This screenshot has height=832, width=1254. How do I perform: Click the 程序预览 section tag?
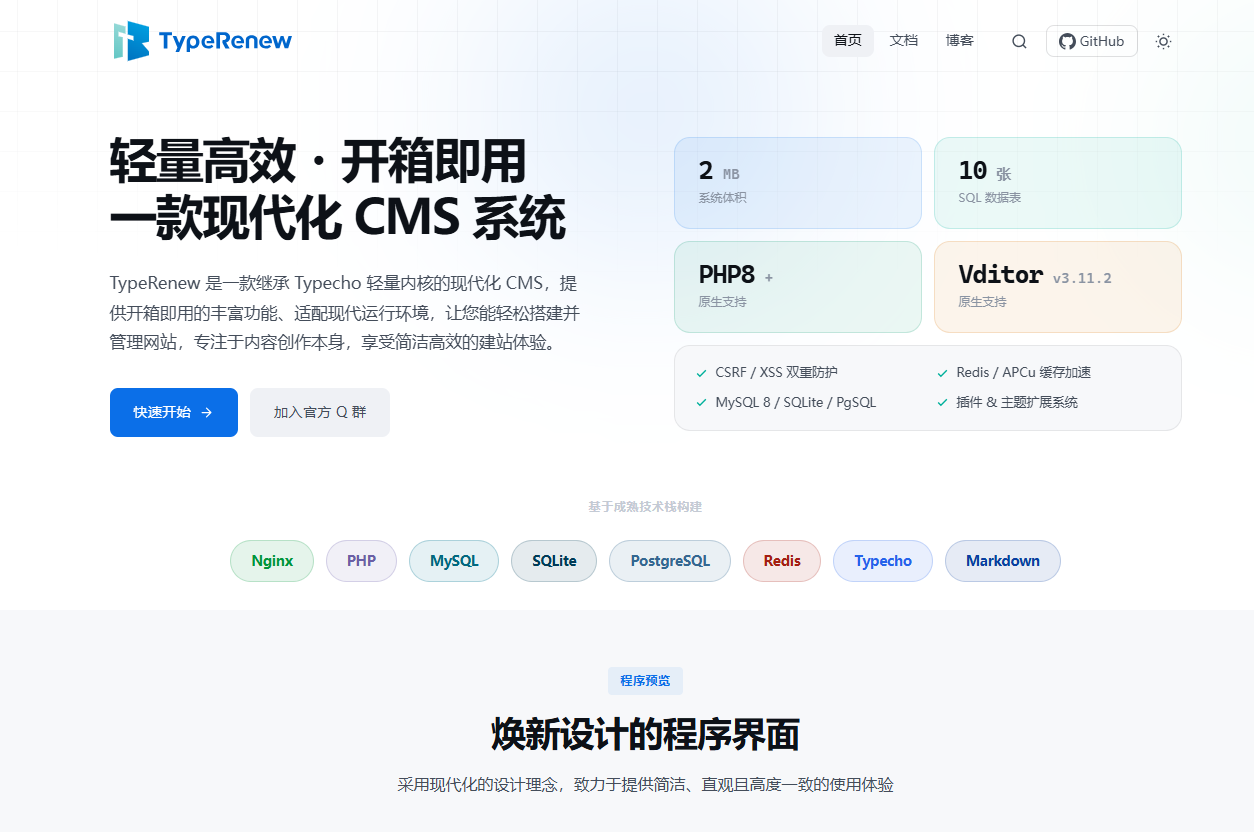point(645,681)
